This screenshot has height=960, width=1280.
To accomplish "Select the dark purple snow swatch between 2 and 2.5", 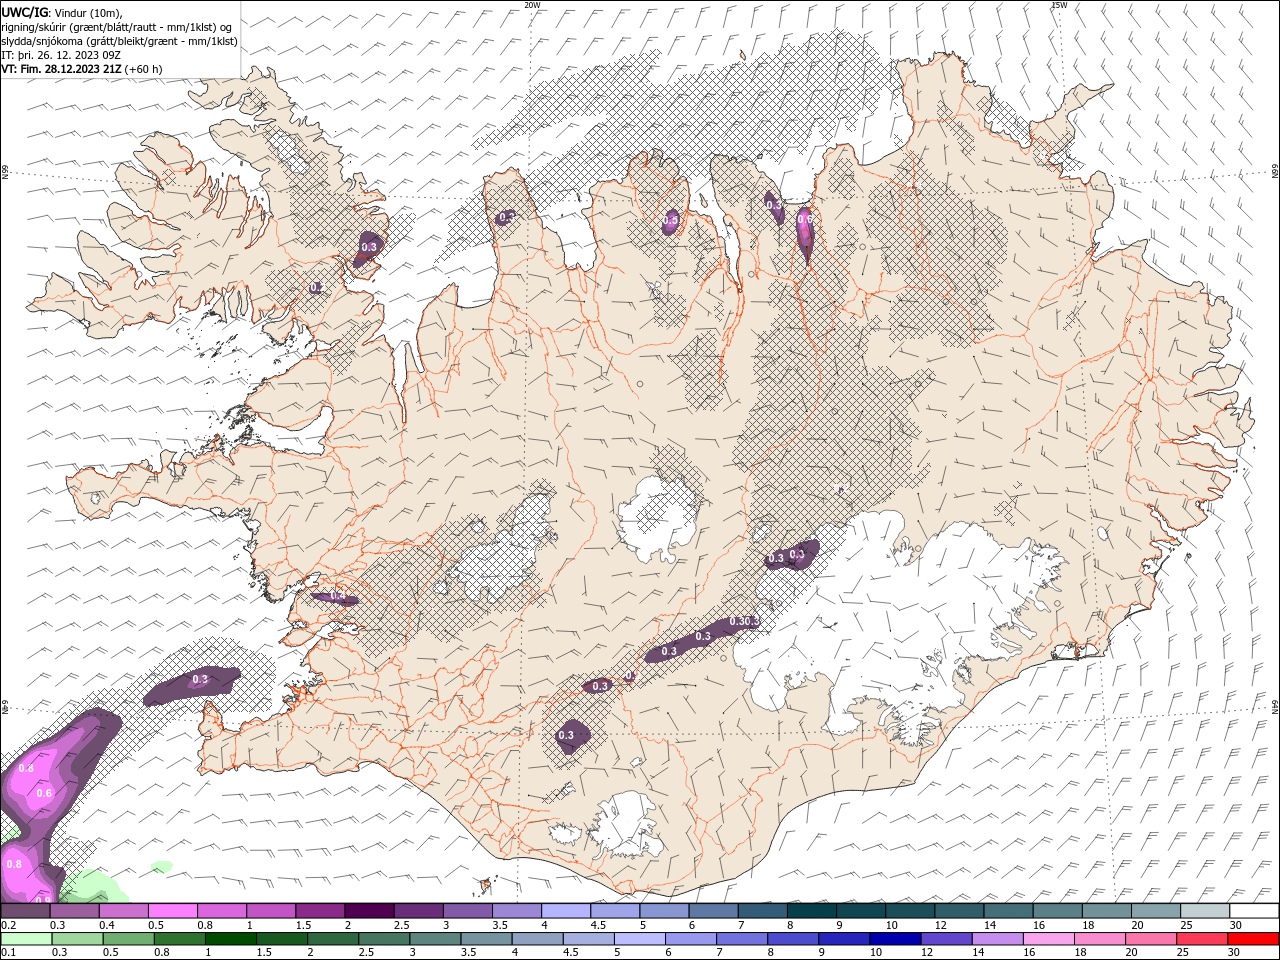I will coord(369,911).
